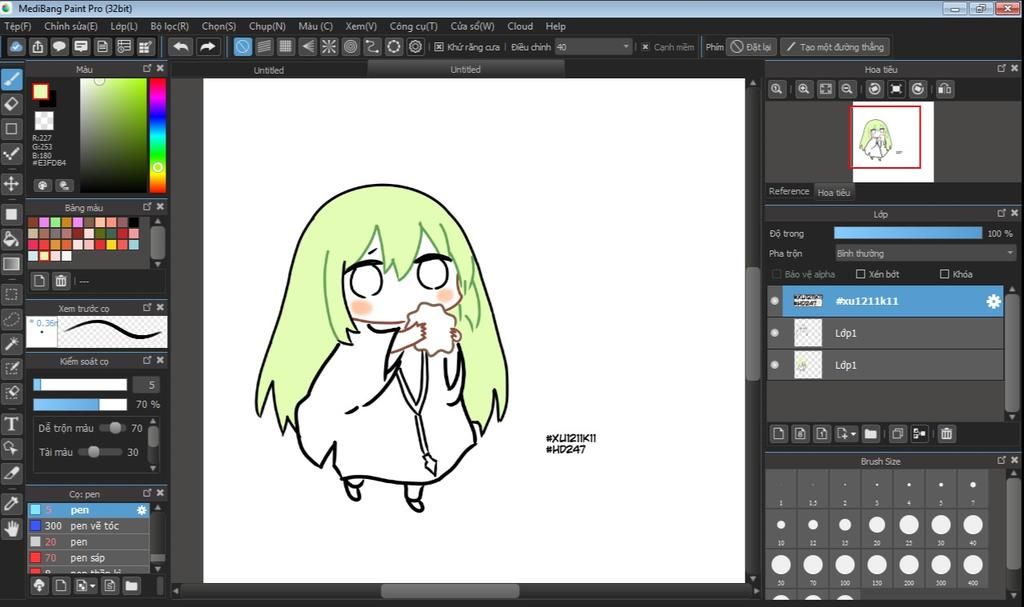The width and height of the screenshot is (1024, 607).
Task: Undock the Kiểm soát cọ panel
Action: click(147, 360)
